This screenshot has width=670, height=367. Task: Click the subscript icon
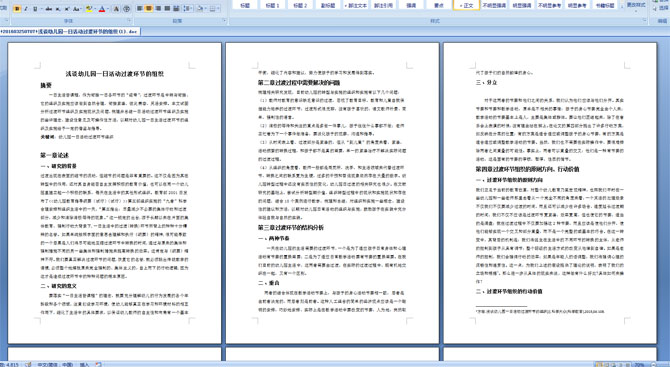point(58,9)
